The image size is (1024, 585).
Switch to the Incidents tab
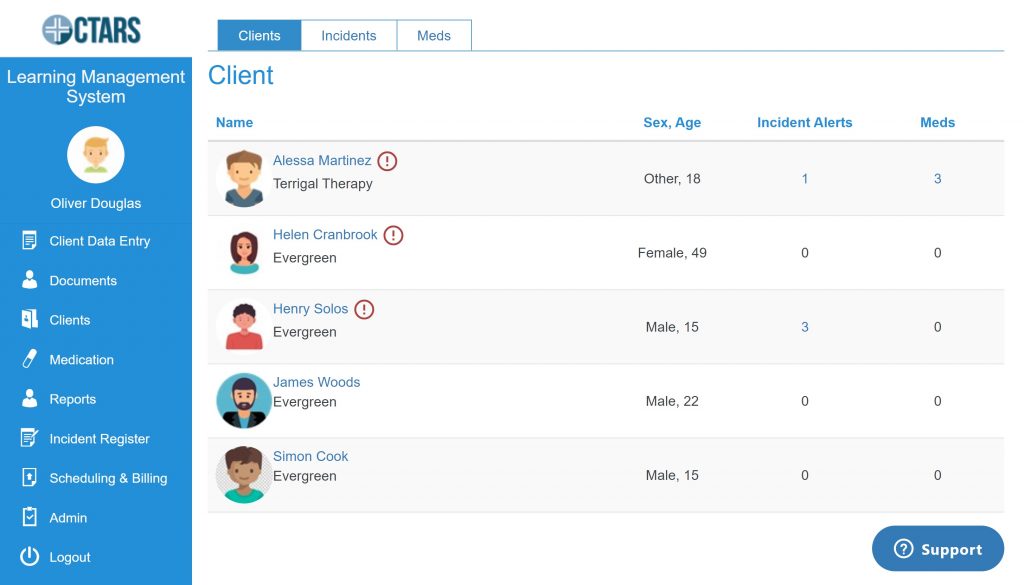click(x=348, y=36)
